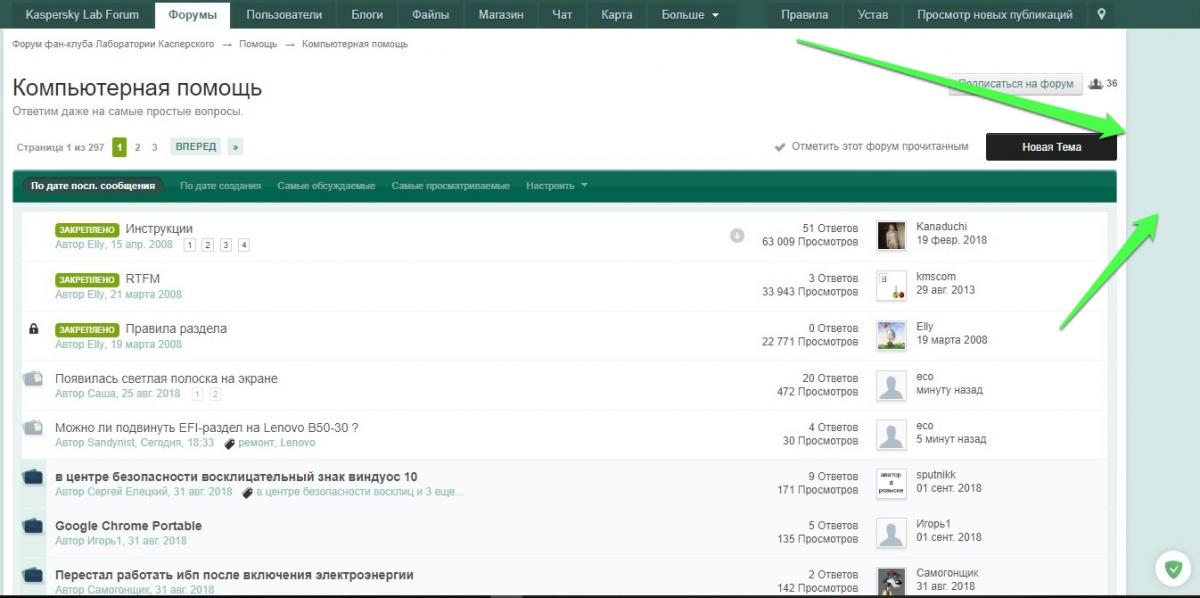Expand the Больше dropdown menu
This screenshot has width=1200, height=598.
(x=690, y=15)
